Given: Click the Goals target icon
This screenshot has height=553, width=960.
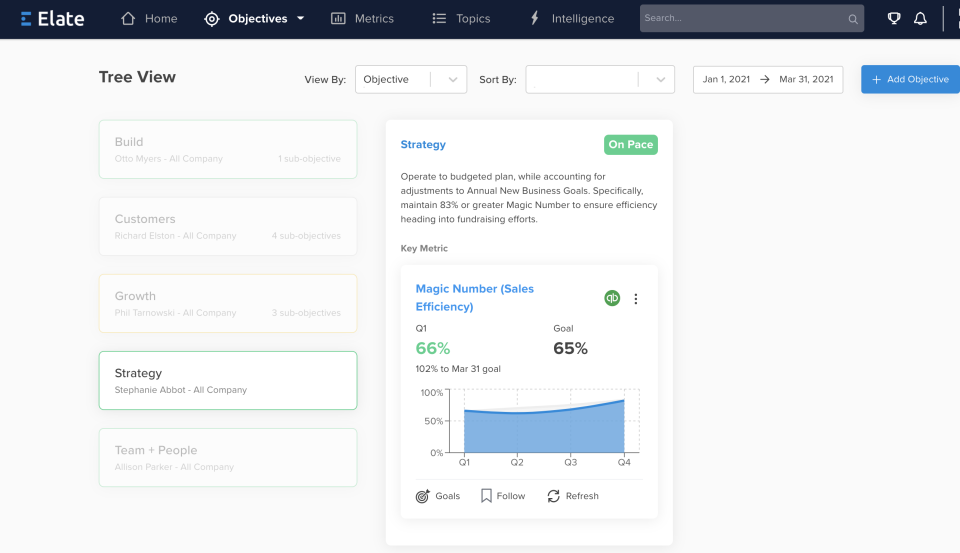Looking at the screenshot, I should pyautogui.click(x=422, y=496).
